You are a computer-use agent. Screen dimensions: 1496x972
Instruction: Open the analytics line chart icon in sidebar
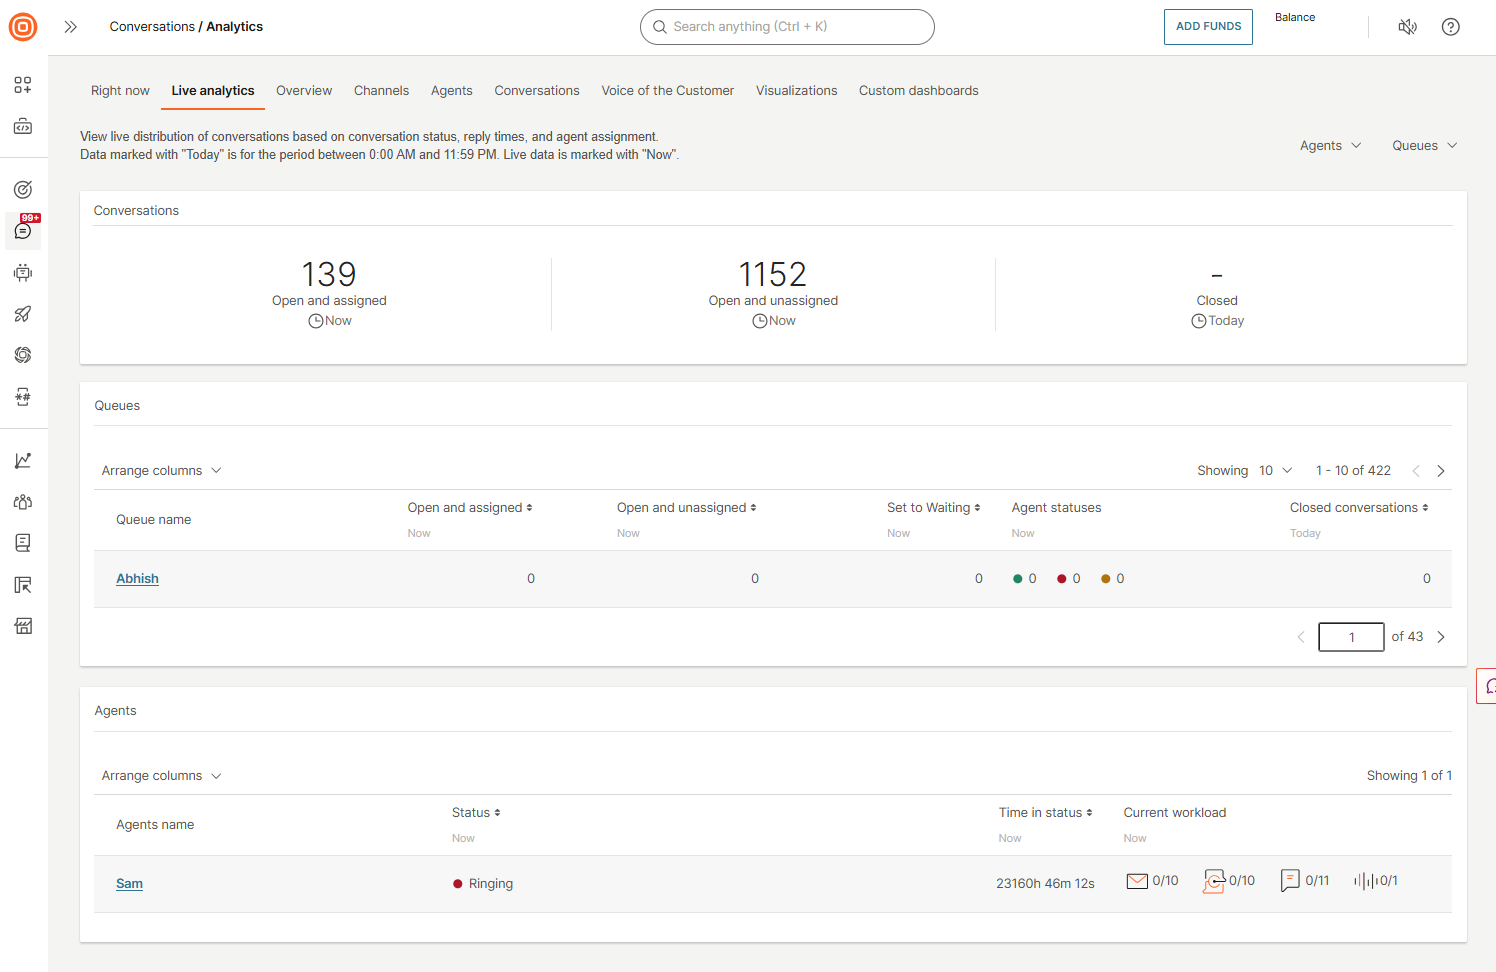click(22, 460)
